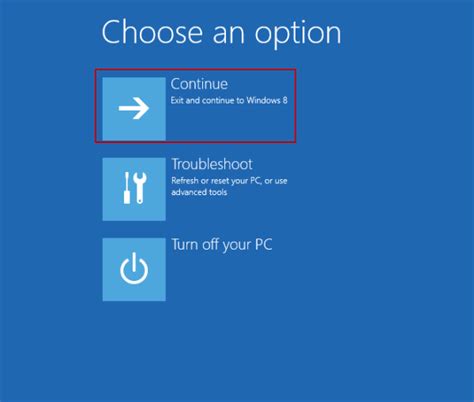Select Turn off your PC text
Screen dimensions: 474x402
[x=222, y=245]
